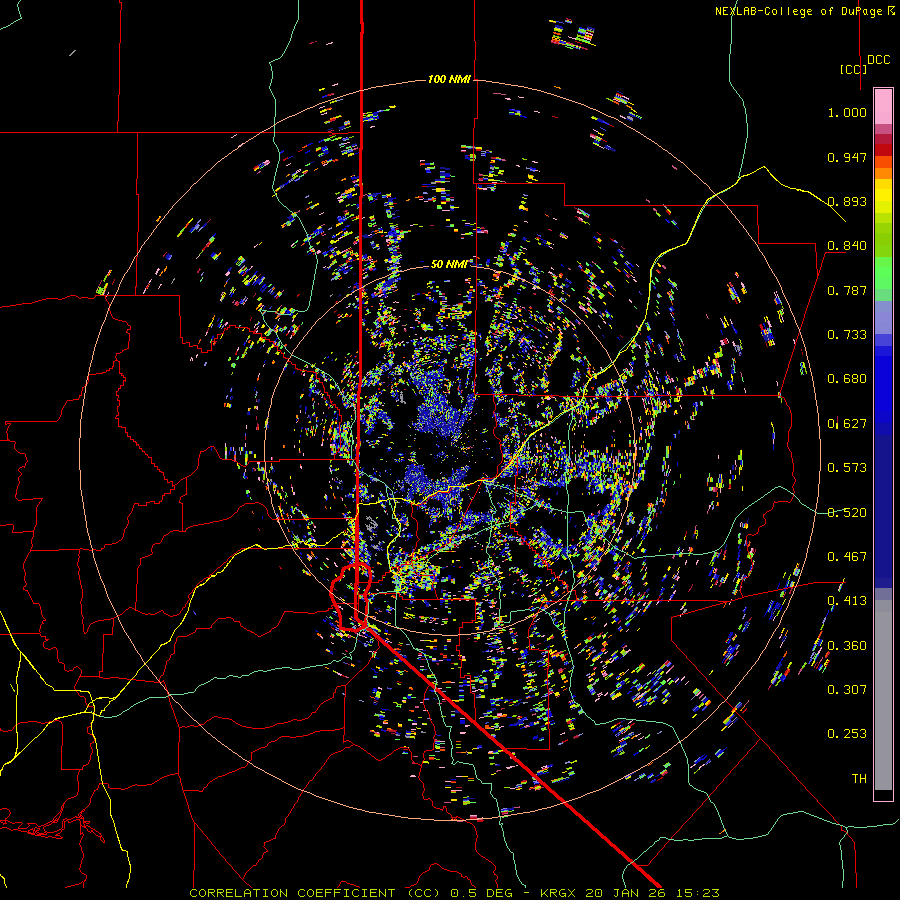This screenshot has height=900, width=900.
Task: Click the 0.733 scale value
Action: [847, 335]
